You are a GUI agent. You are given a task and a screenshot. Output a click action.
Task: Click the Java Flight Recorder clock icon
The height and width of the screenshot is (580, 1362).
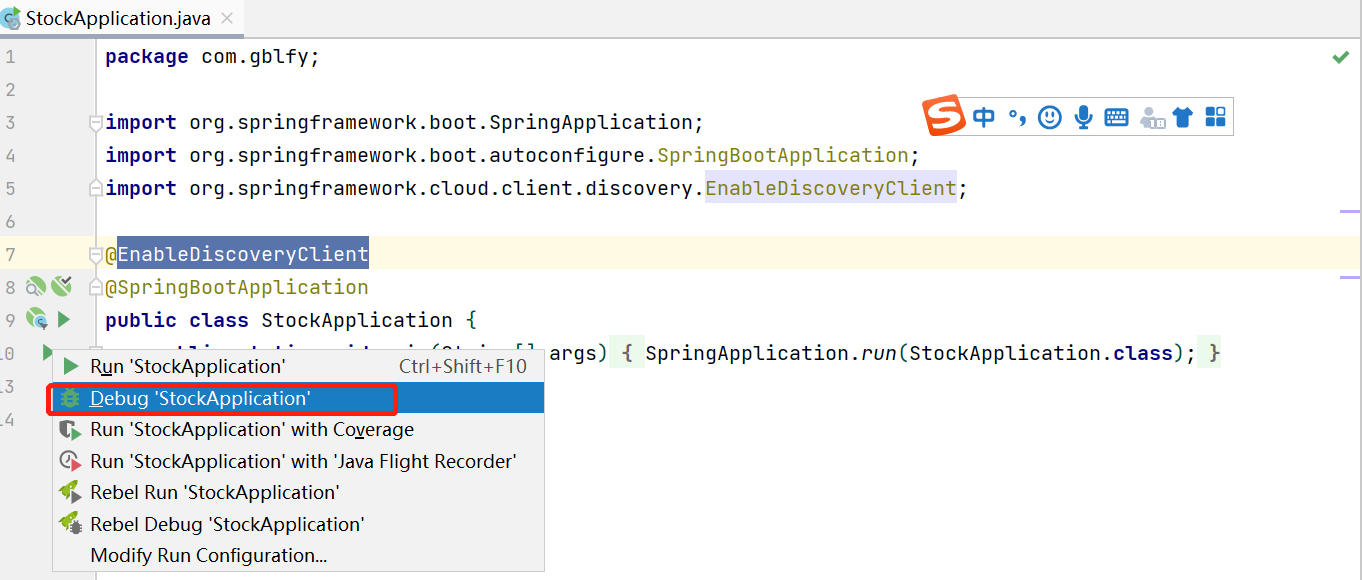pos(70,461)
